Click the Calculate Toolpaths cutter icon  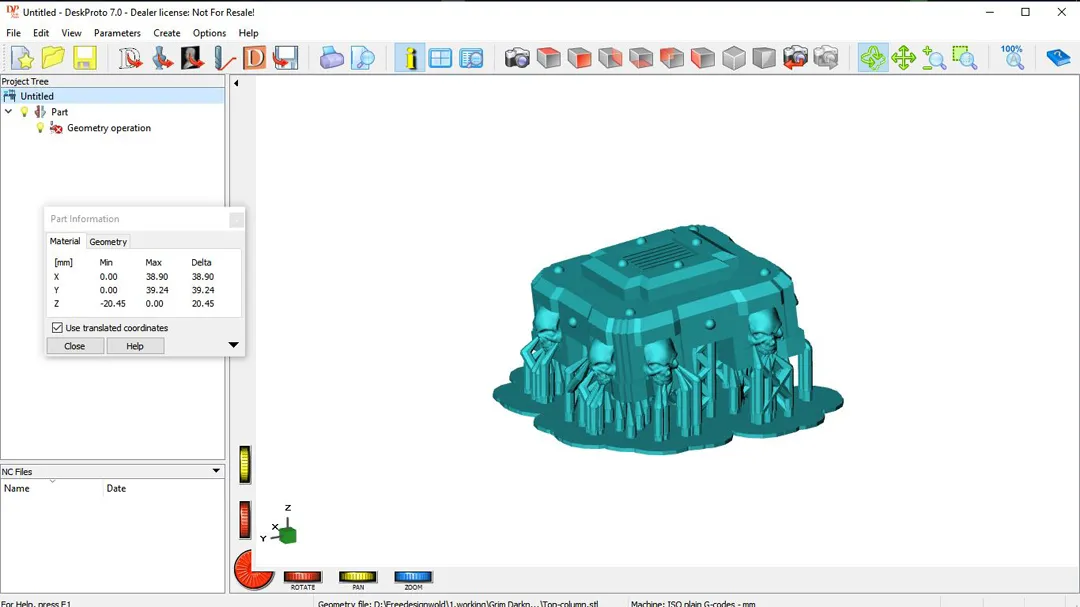(223, 58)
